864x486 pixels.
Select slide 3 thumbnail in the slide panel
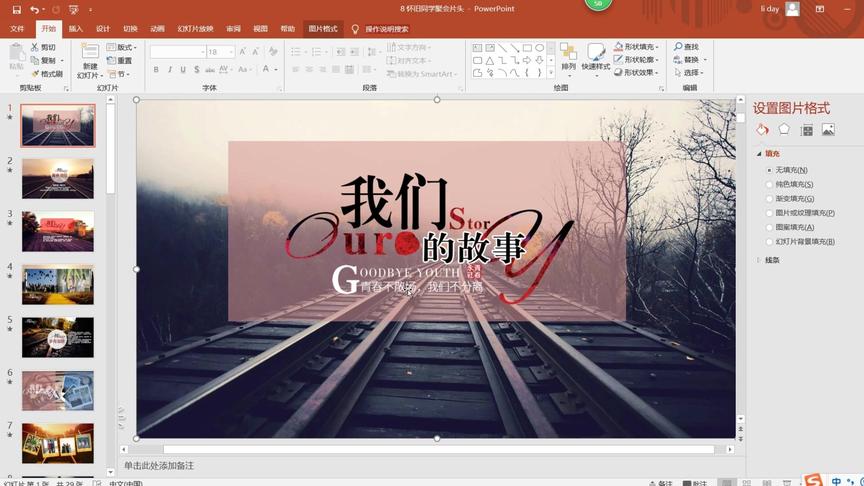tap(58, 232)
